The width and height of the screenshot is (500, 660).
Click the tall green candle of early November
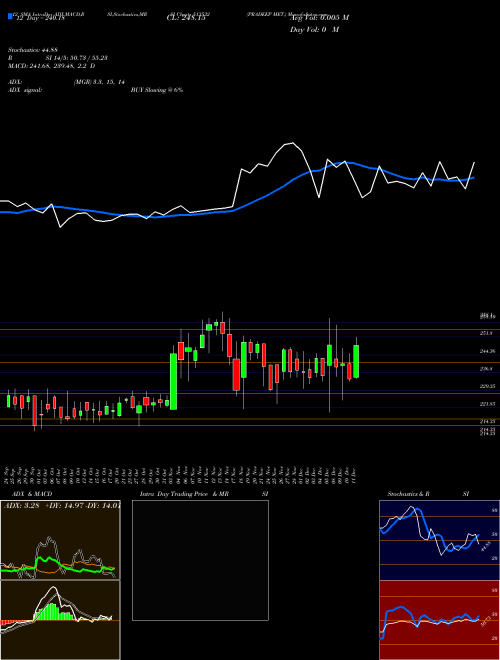tap(173, 381)
